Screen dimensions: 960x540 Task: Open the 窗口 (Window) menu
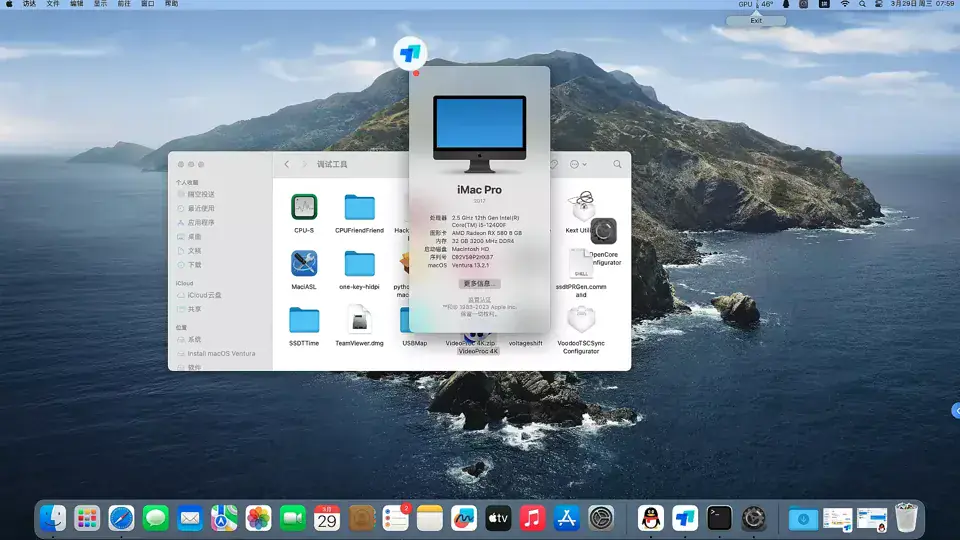[x=148, y=4]
